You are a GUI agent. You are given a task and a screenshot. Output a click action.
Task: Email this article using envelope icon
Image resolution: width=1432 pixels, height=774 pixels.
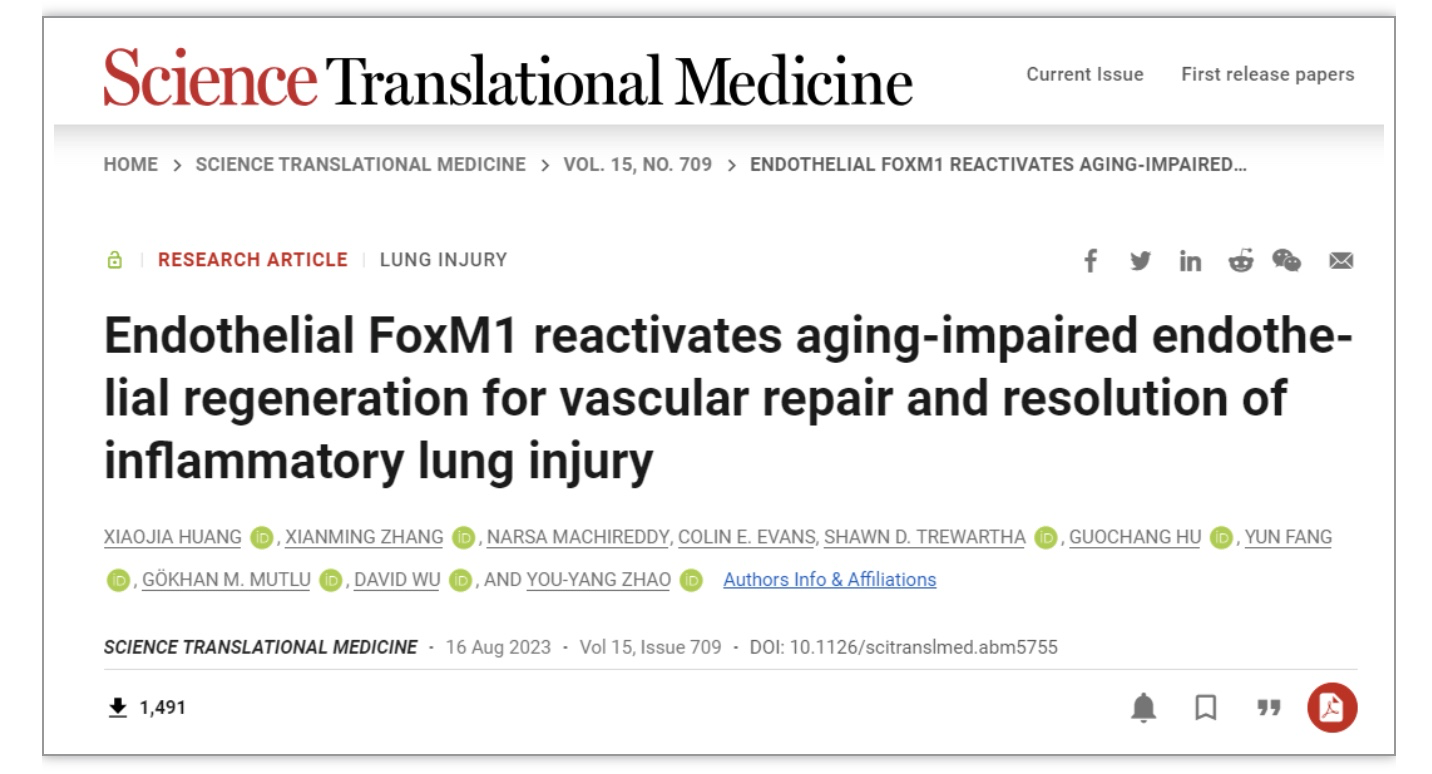[1338, 262]
